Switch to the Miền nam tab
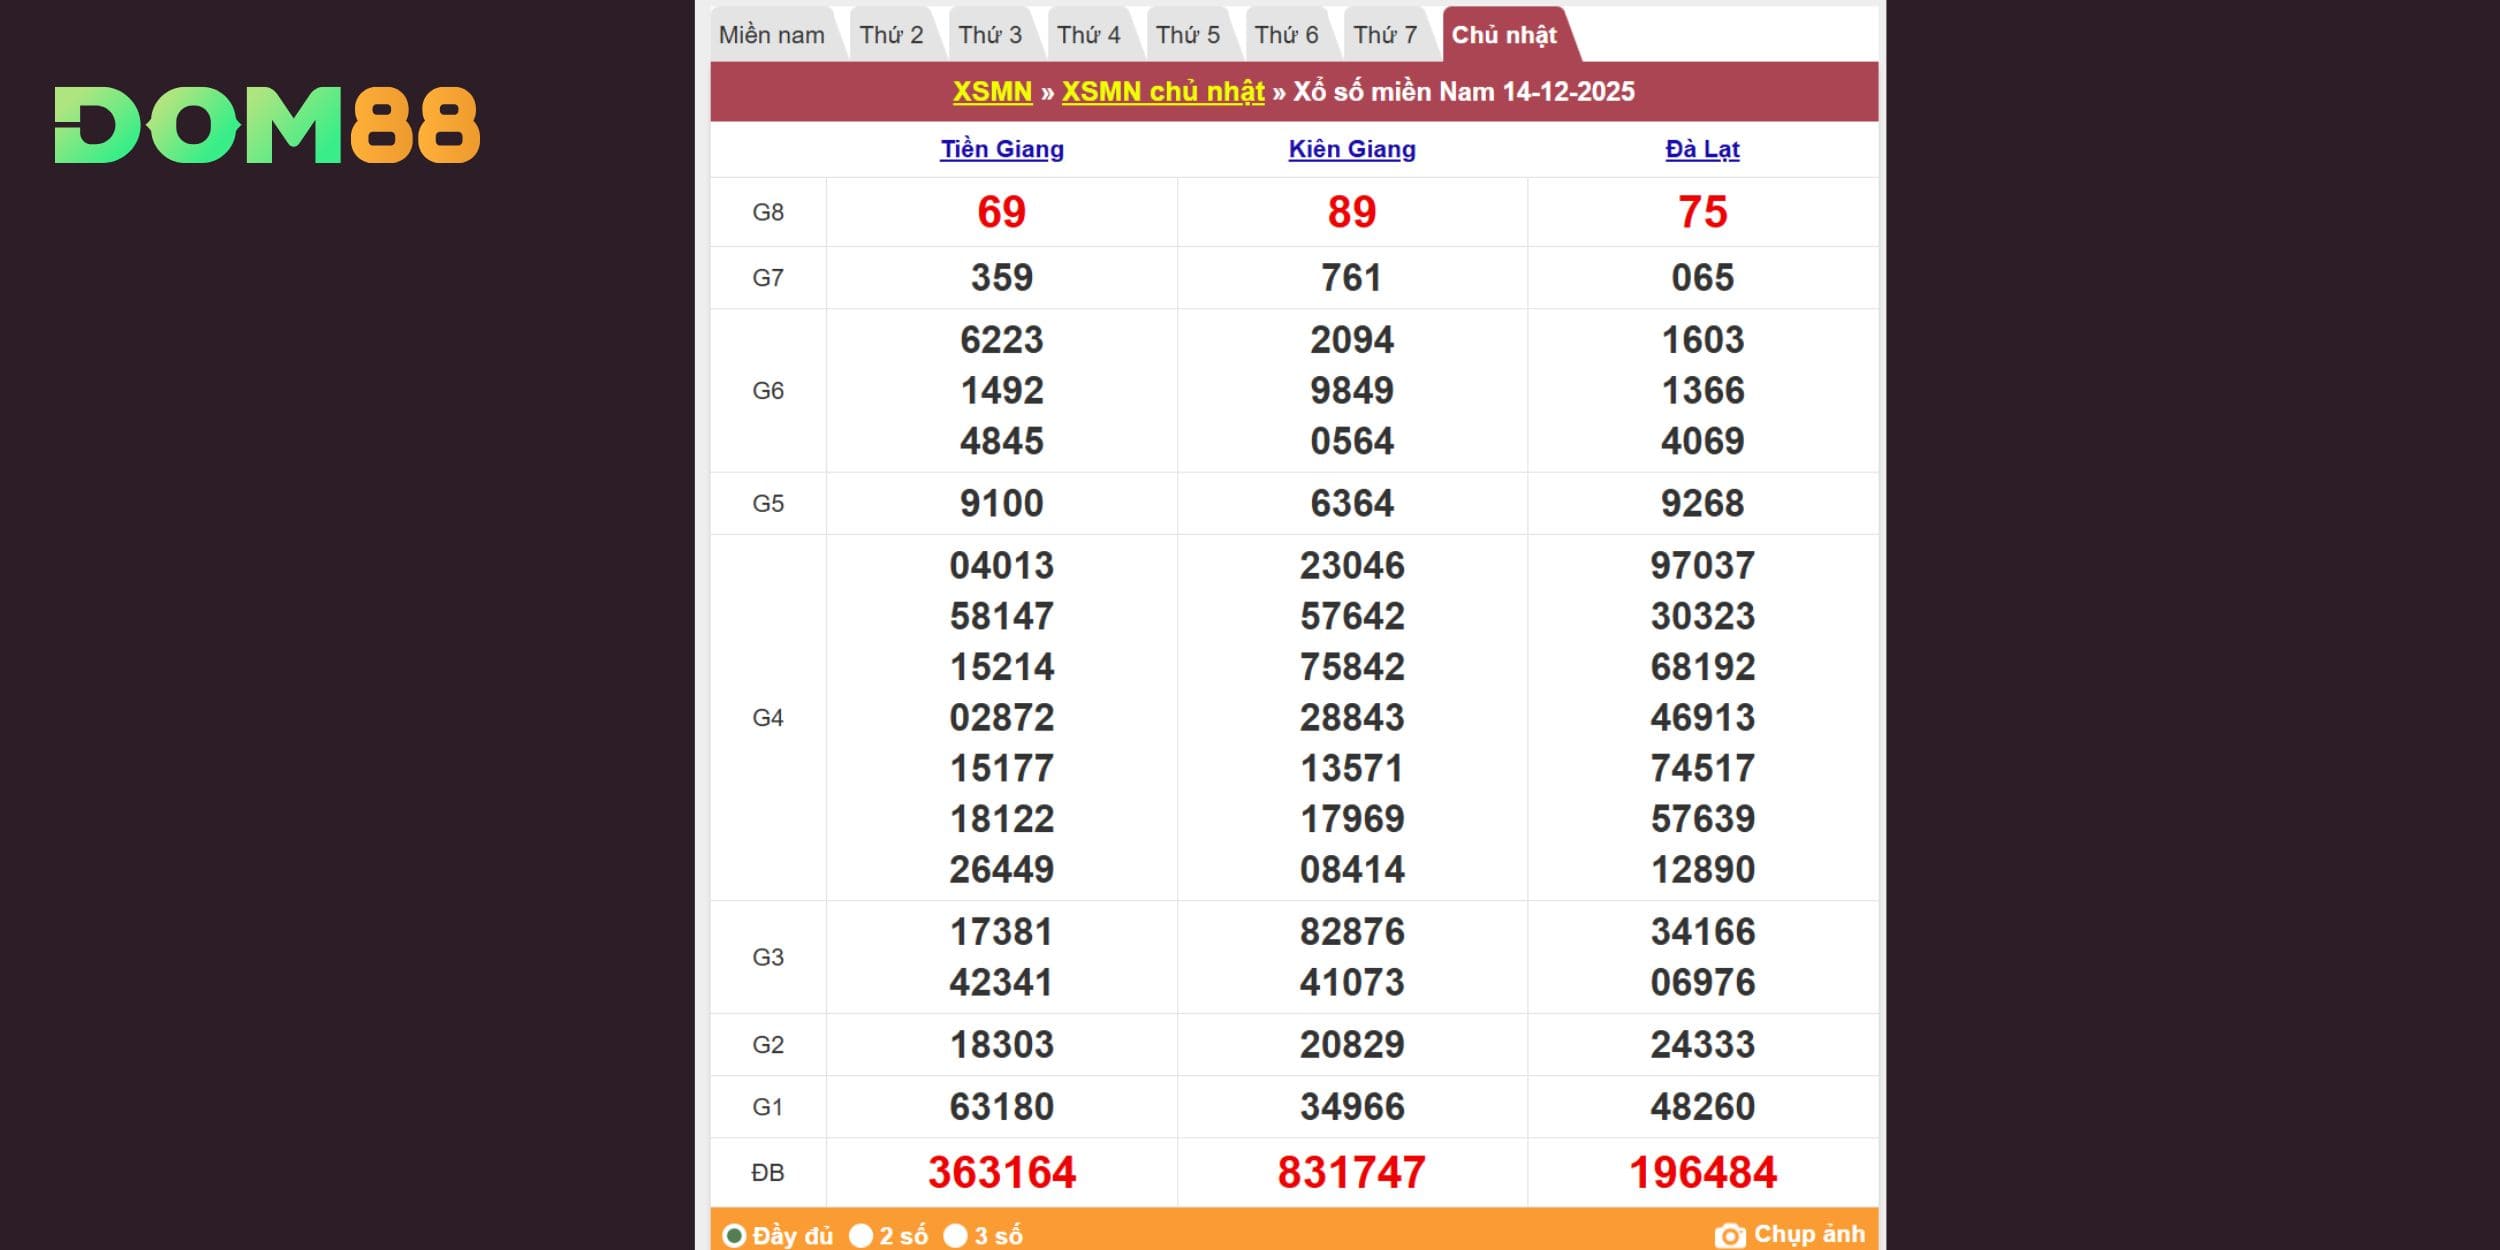The image size is (2500, 1250). pyautogui.click(x=771, y=35)
